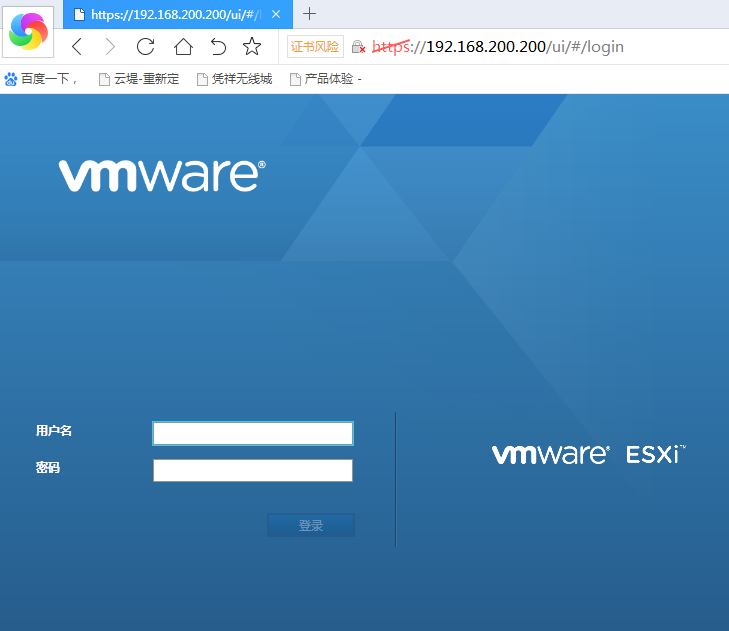Click the insecure lock icon in address bar
The width and height of the screenshot is (729, 631).
358,47
